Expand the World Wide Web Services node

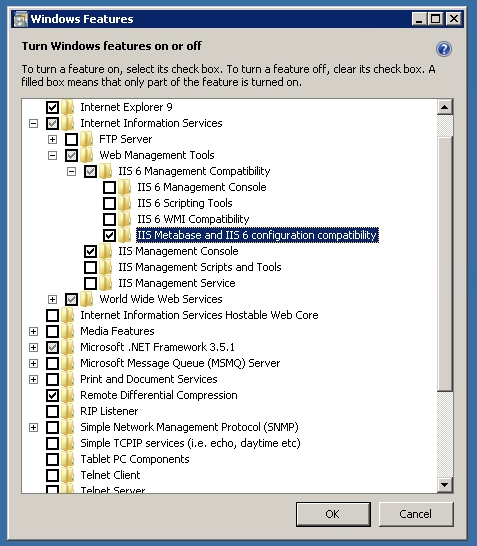[52, 299]
